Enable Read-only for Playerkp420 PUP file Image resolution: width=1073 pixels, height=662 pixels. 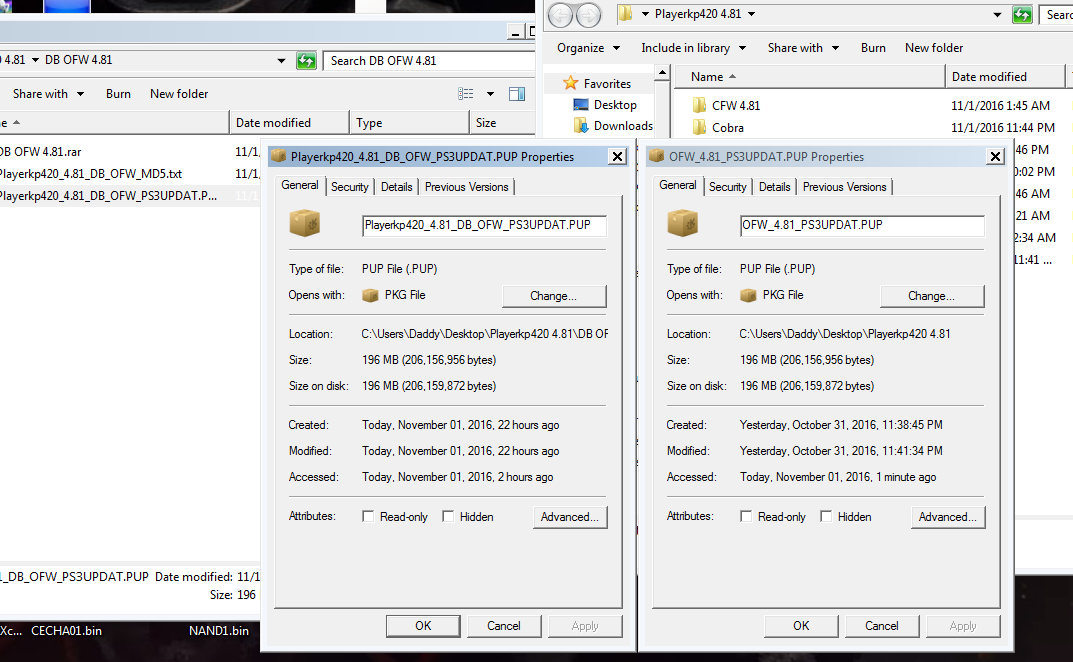pos(369,517)
